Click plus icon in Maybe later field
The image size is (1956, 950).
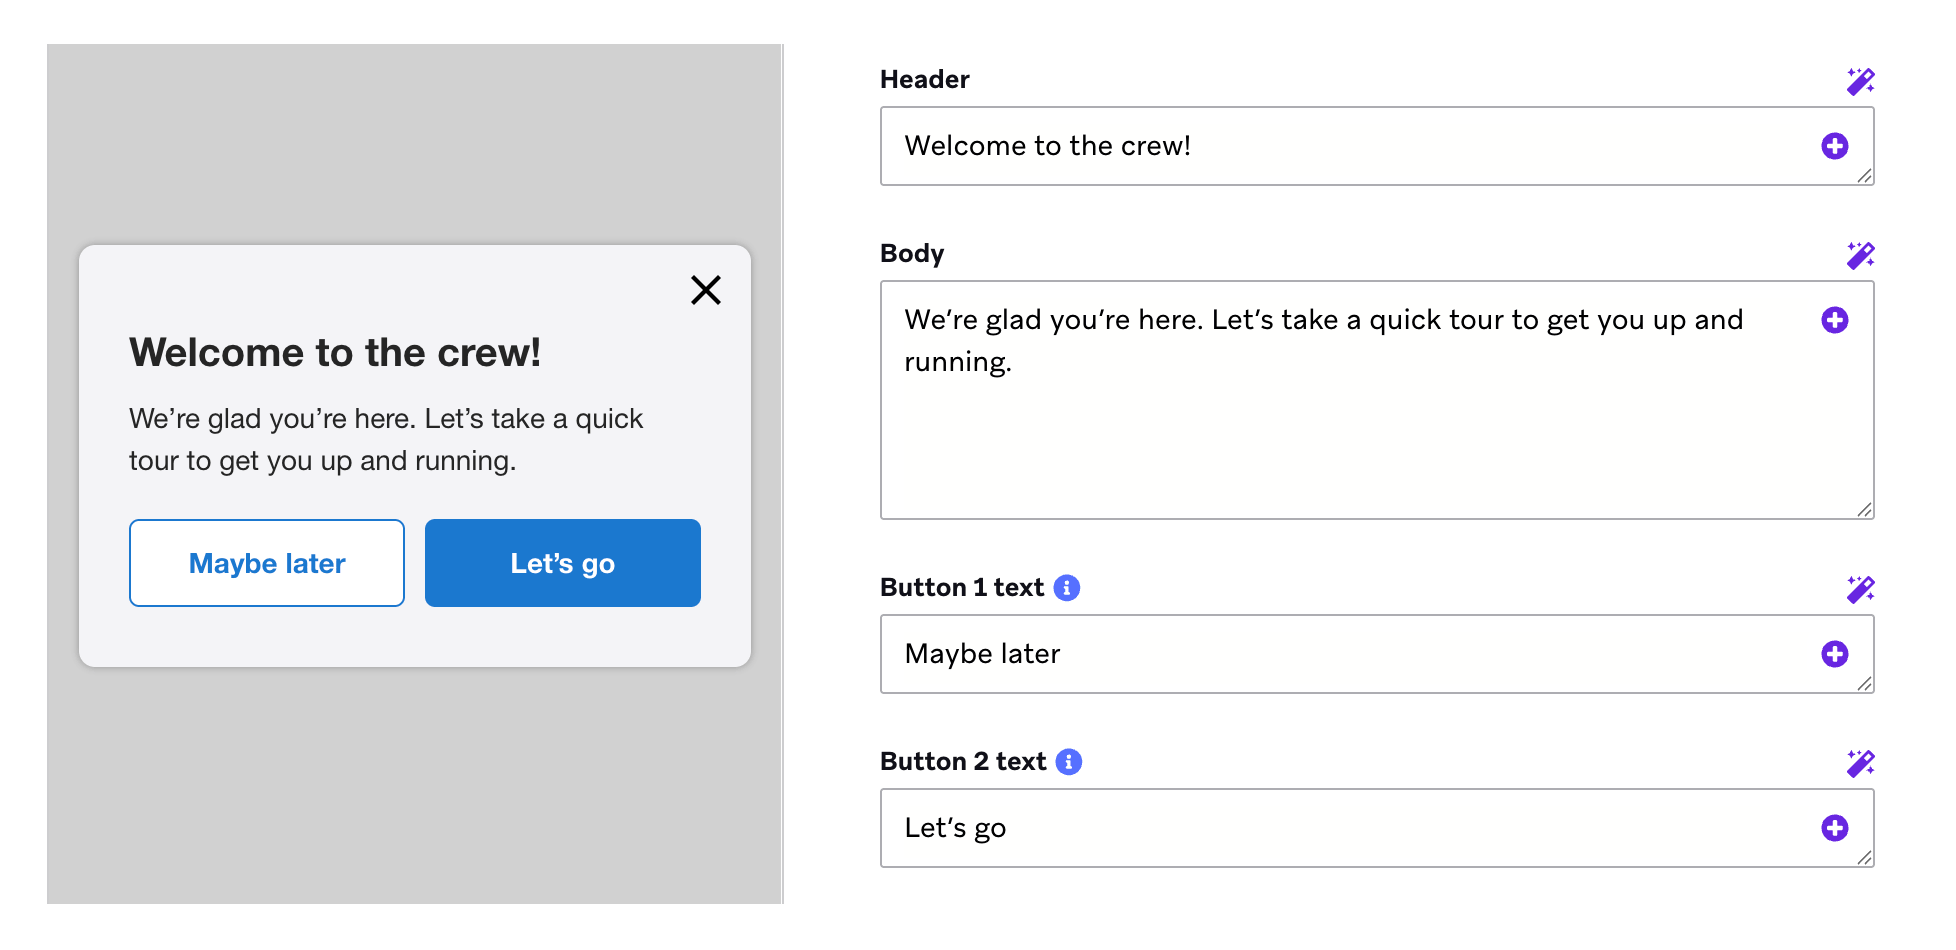click(1834, 654)
